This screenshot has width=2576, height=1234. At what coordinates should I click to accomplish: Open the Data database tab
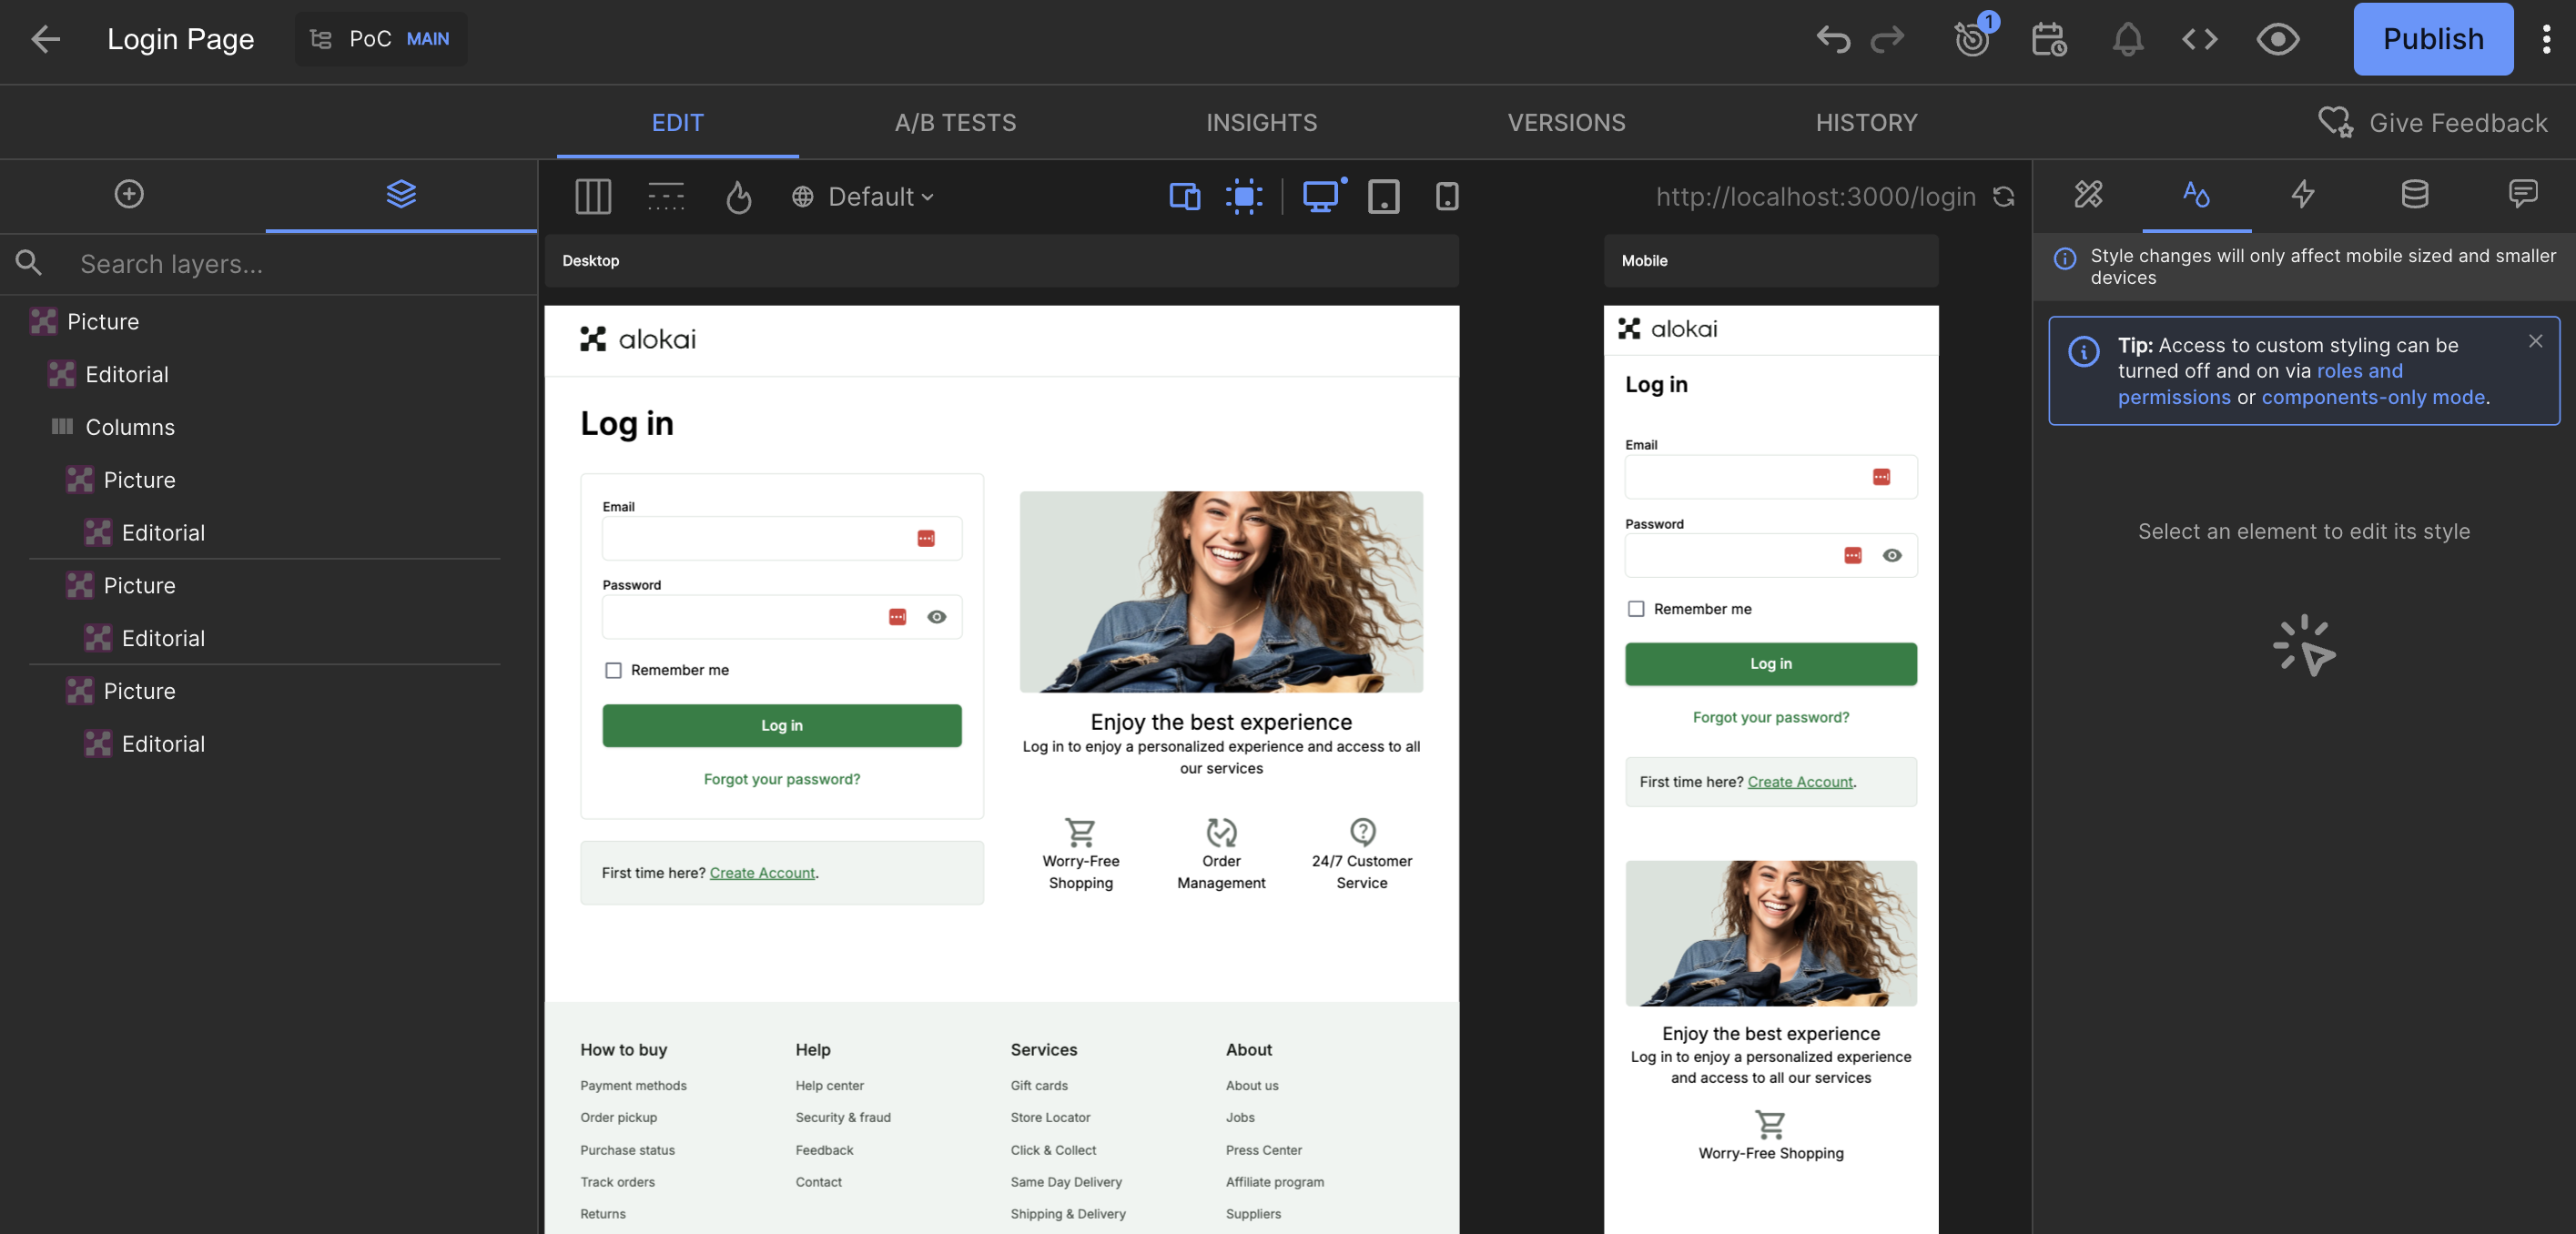pyautogui.click(x=2415, y=194)
